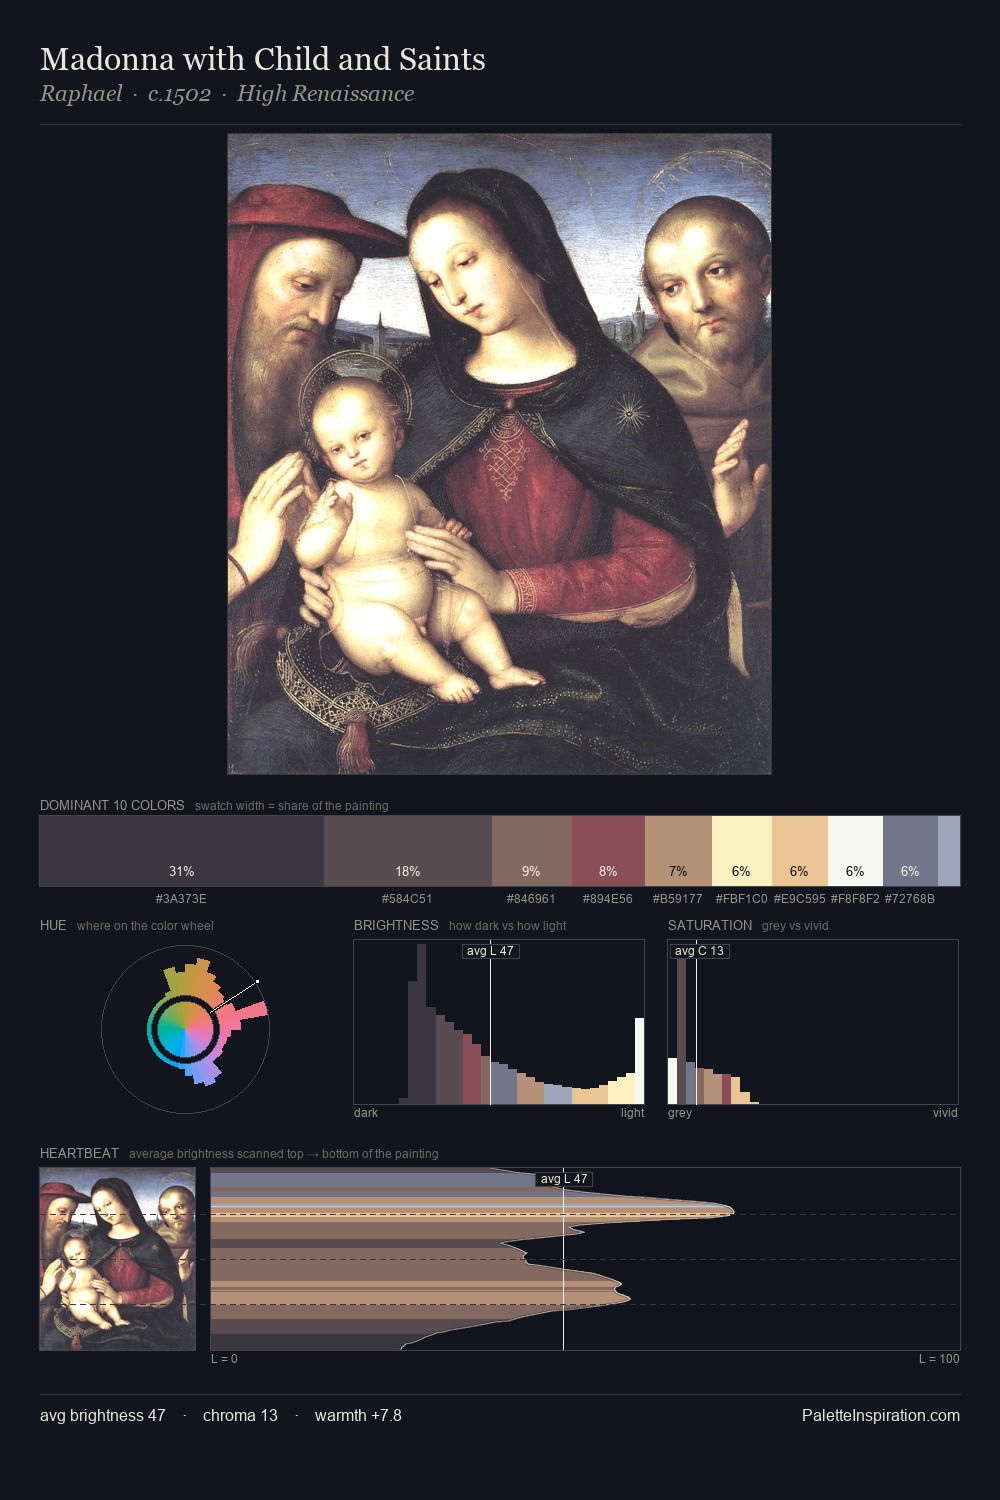Click the hex code text #B59177

click(x=678, y=899)
